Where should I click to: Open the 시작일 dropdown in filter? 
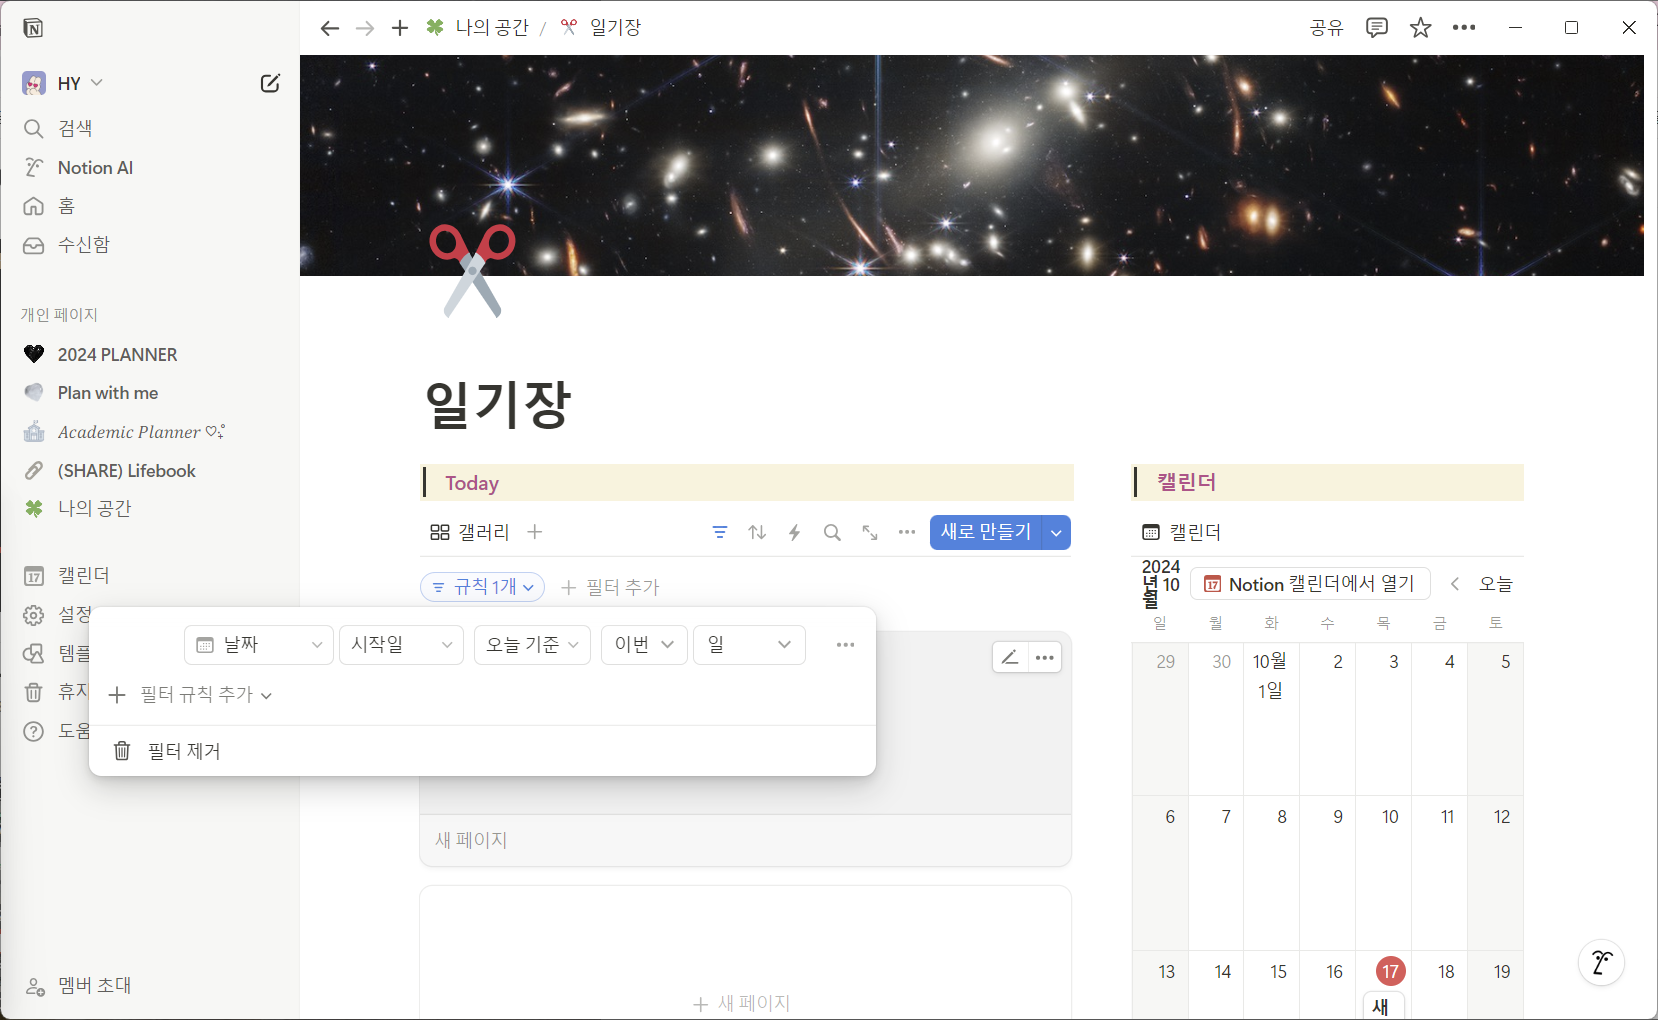tap(401, 645)
